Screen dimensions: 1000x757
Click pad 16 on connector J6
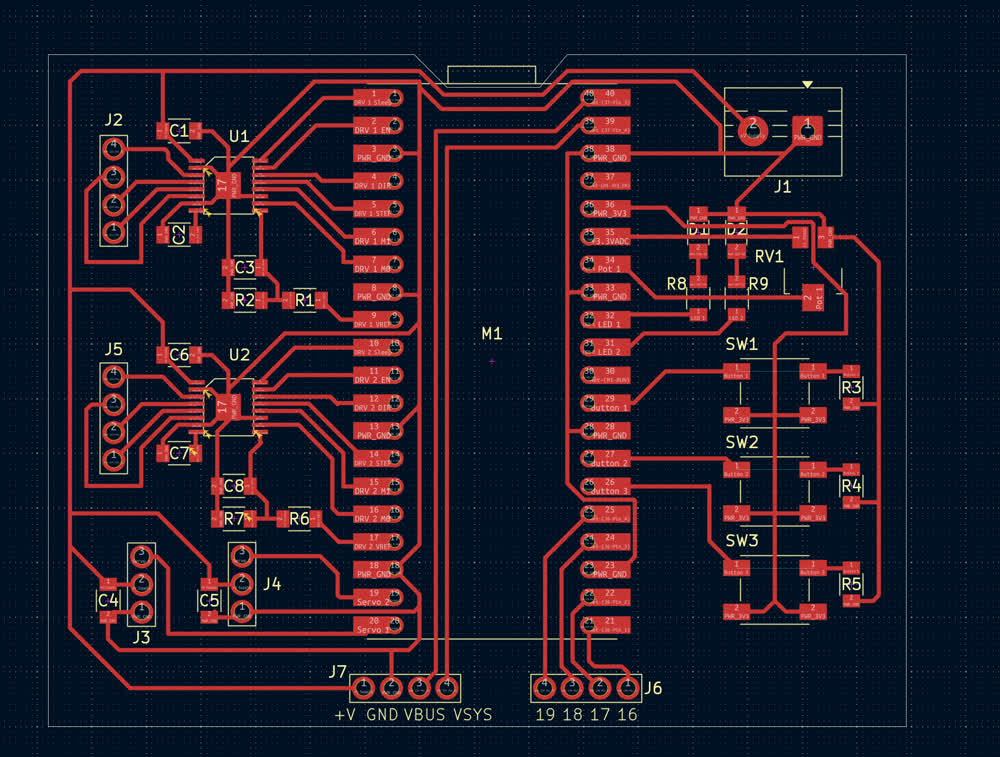tap(627, 687)
